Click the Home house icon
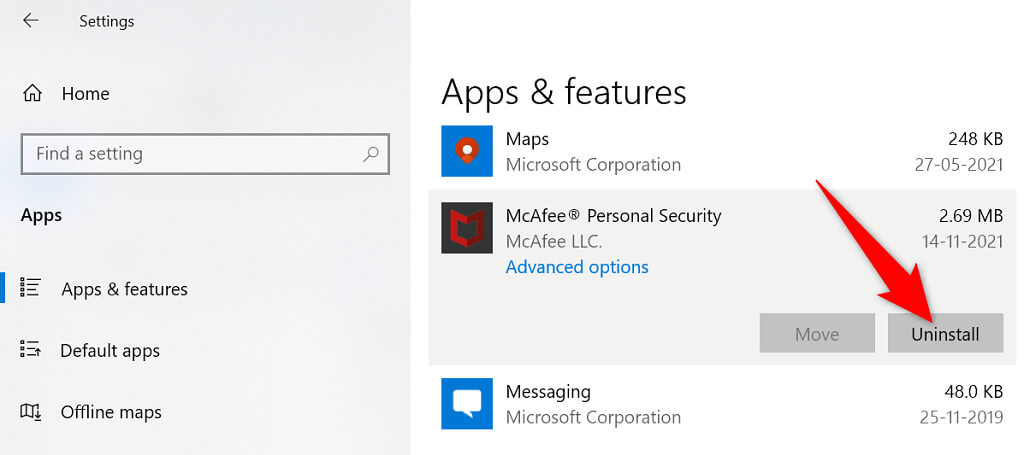Viewport: 1024px width, 455px height. point(32,94)
